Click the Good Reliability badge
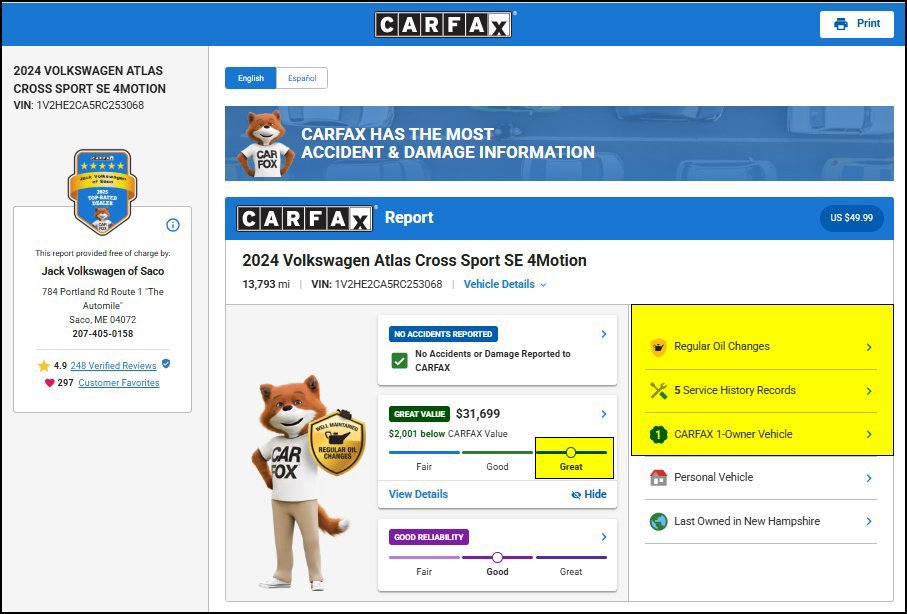Screen dimensions: 907x614 [429, 537]
